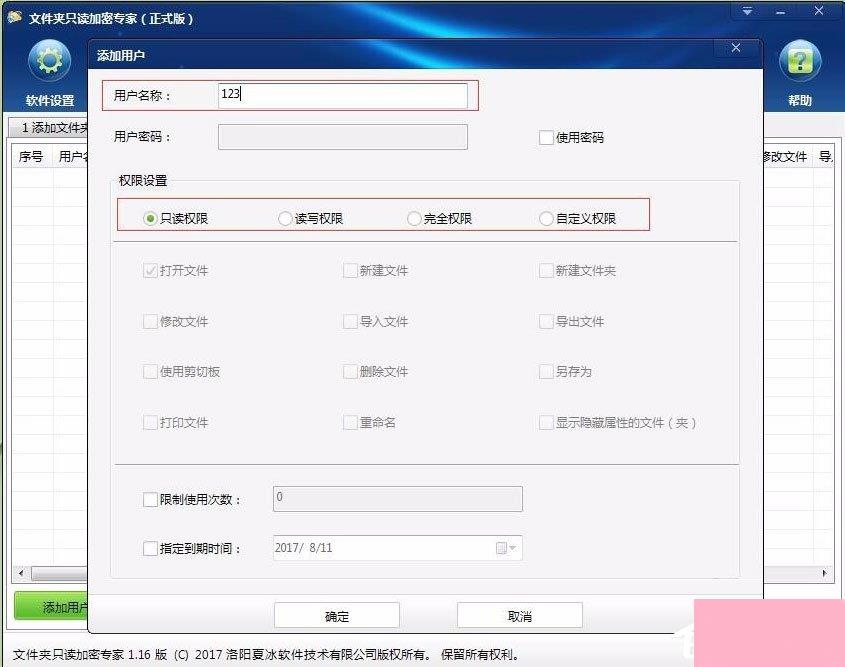Toggle the 限制使用次数 checkbox
Screen dimensions: 845x667
(x=150, y=499)
